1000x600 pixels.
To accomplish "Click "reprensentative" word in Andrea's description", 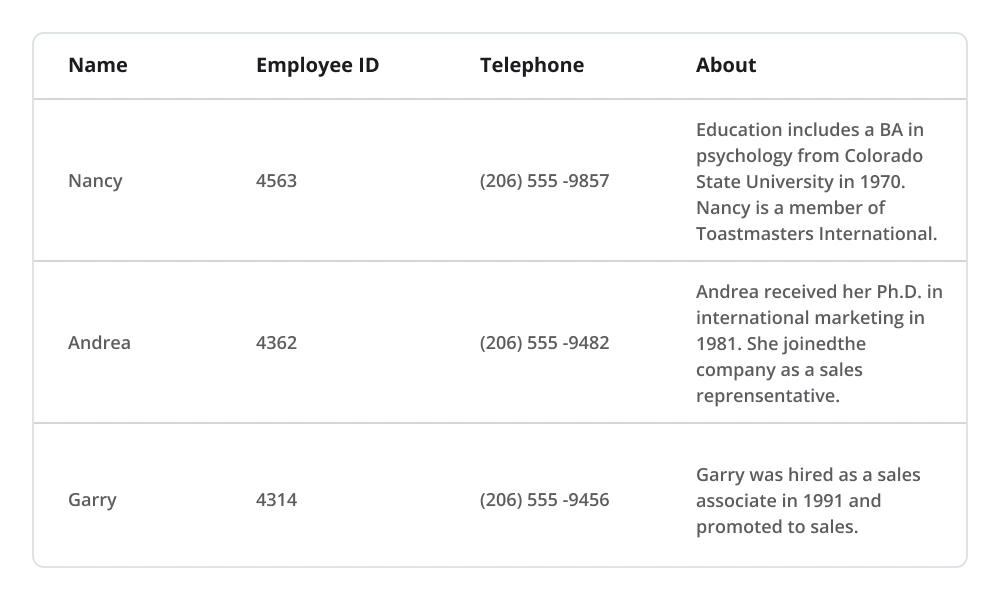I will tap(766, 396).
